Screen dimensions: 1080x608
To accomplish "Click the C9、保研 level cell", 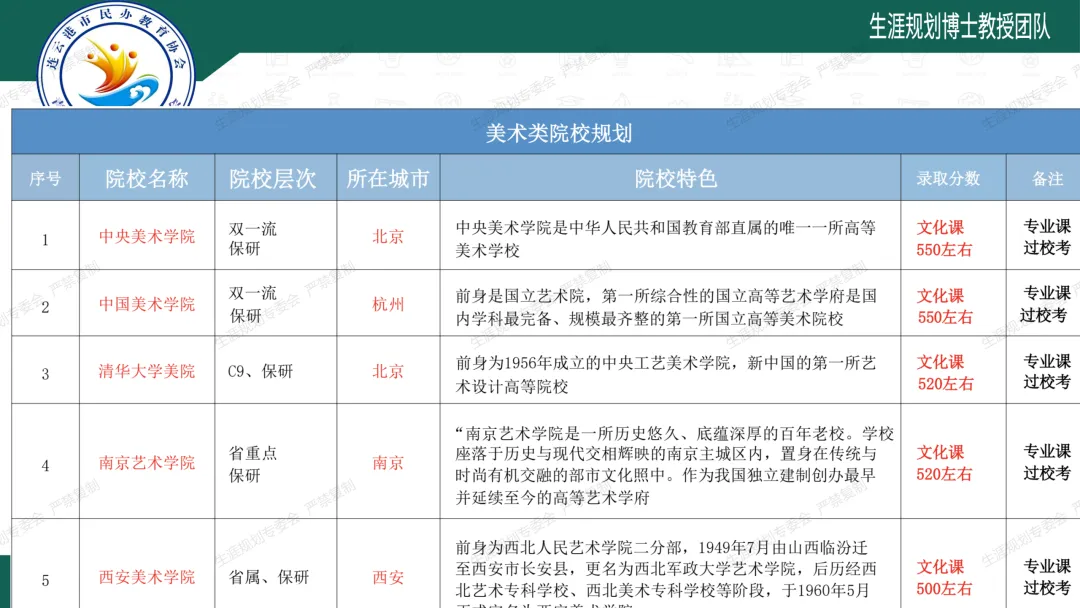I will click(260, 372).
